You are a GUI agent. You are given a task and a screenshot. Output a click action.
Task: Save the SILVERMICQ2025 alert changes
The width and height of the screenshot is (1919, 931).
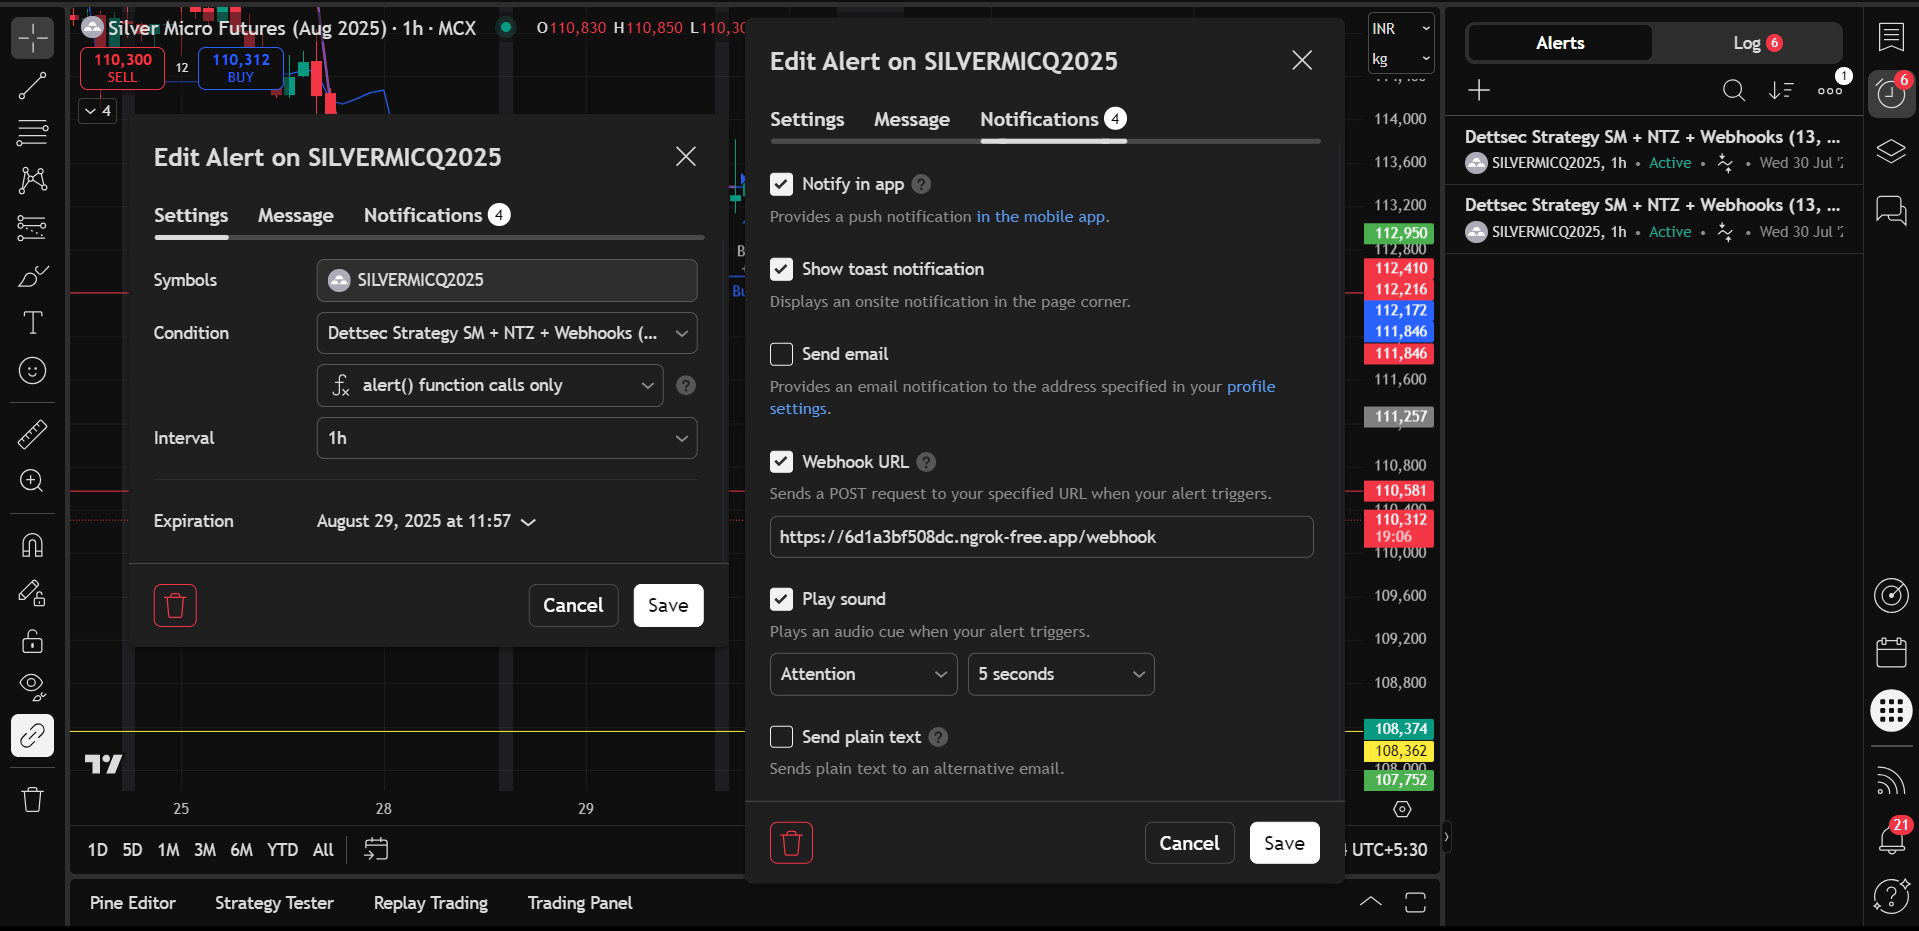click(1284, 843)
